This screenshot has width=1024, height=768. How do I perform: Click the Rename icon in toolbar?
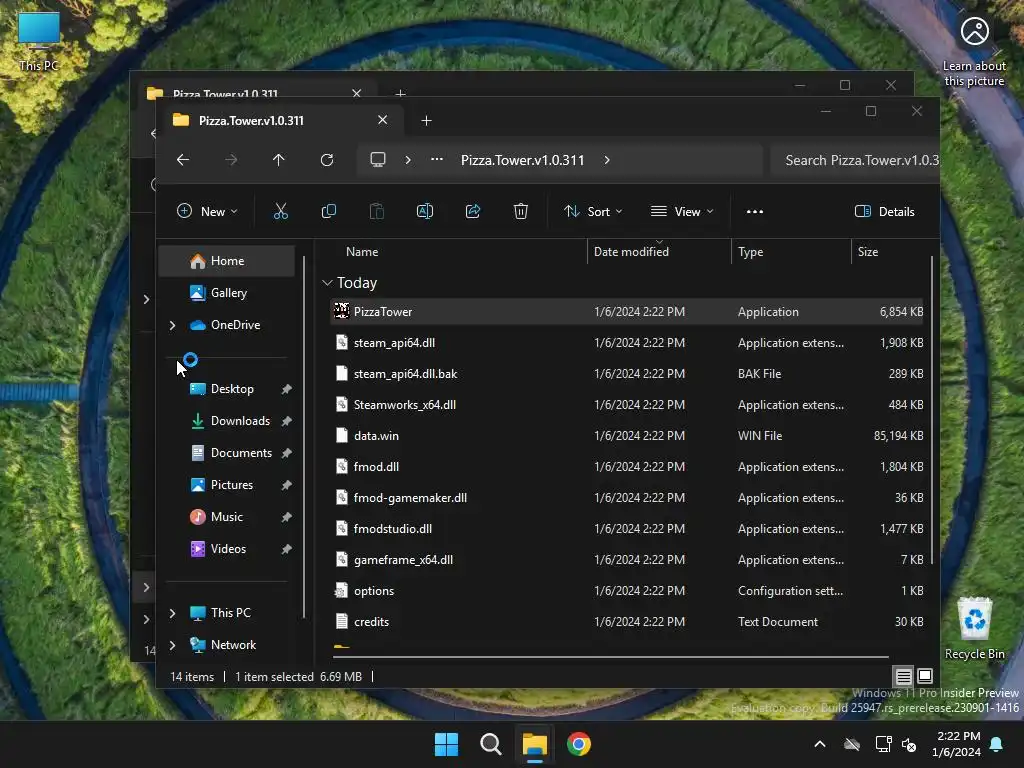424,212
